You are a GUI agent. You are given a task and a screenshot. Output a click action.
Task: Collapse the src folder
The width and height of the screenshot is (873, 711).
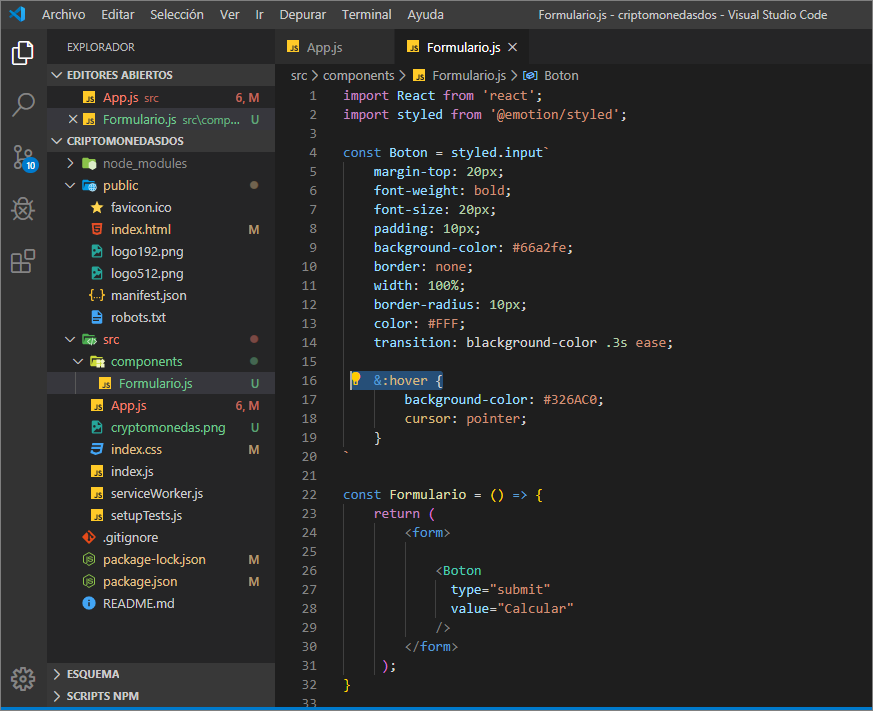[x=70, y=339]
